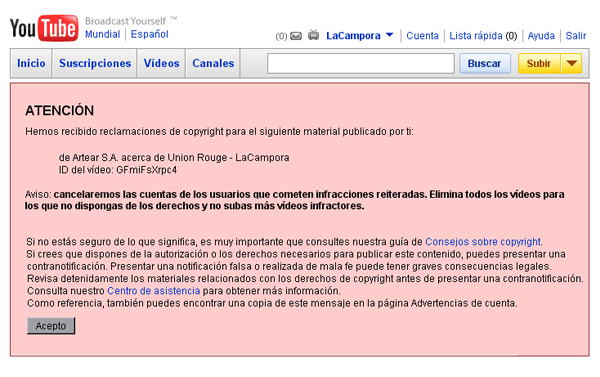Viewport: 600px width, 377px height.
Task: Click the video ID GFmiFsXrpc4 text
Action: [147, 170]
